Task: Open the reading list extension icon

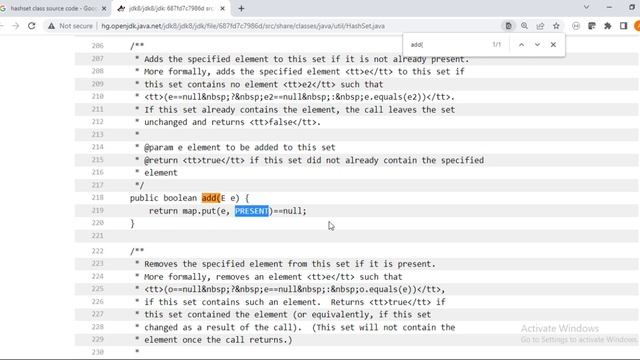Action: pyautogui.click(x=591, y=26)
